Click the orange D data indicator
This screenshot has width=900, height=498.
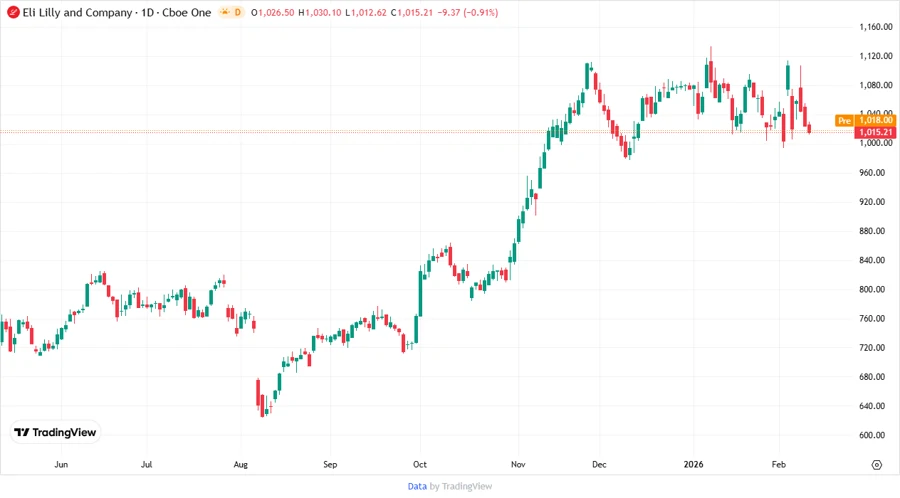pyautogui.click(x=238, y=12)
